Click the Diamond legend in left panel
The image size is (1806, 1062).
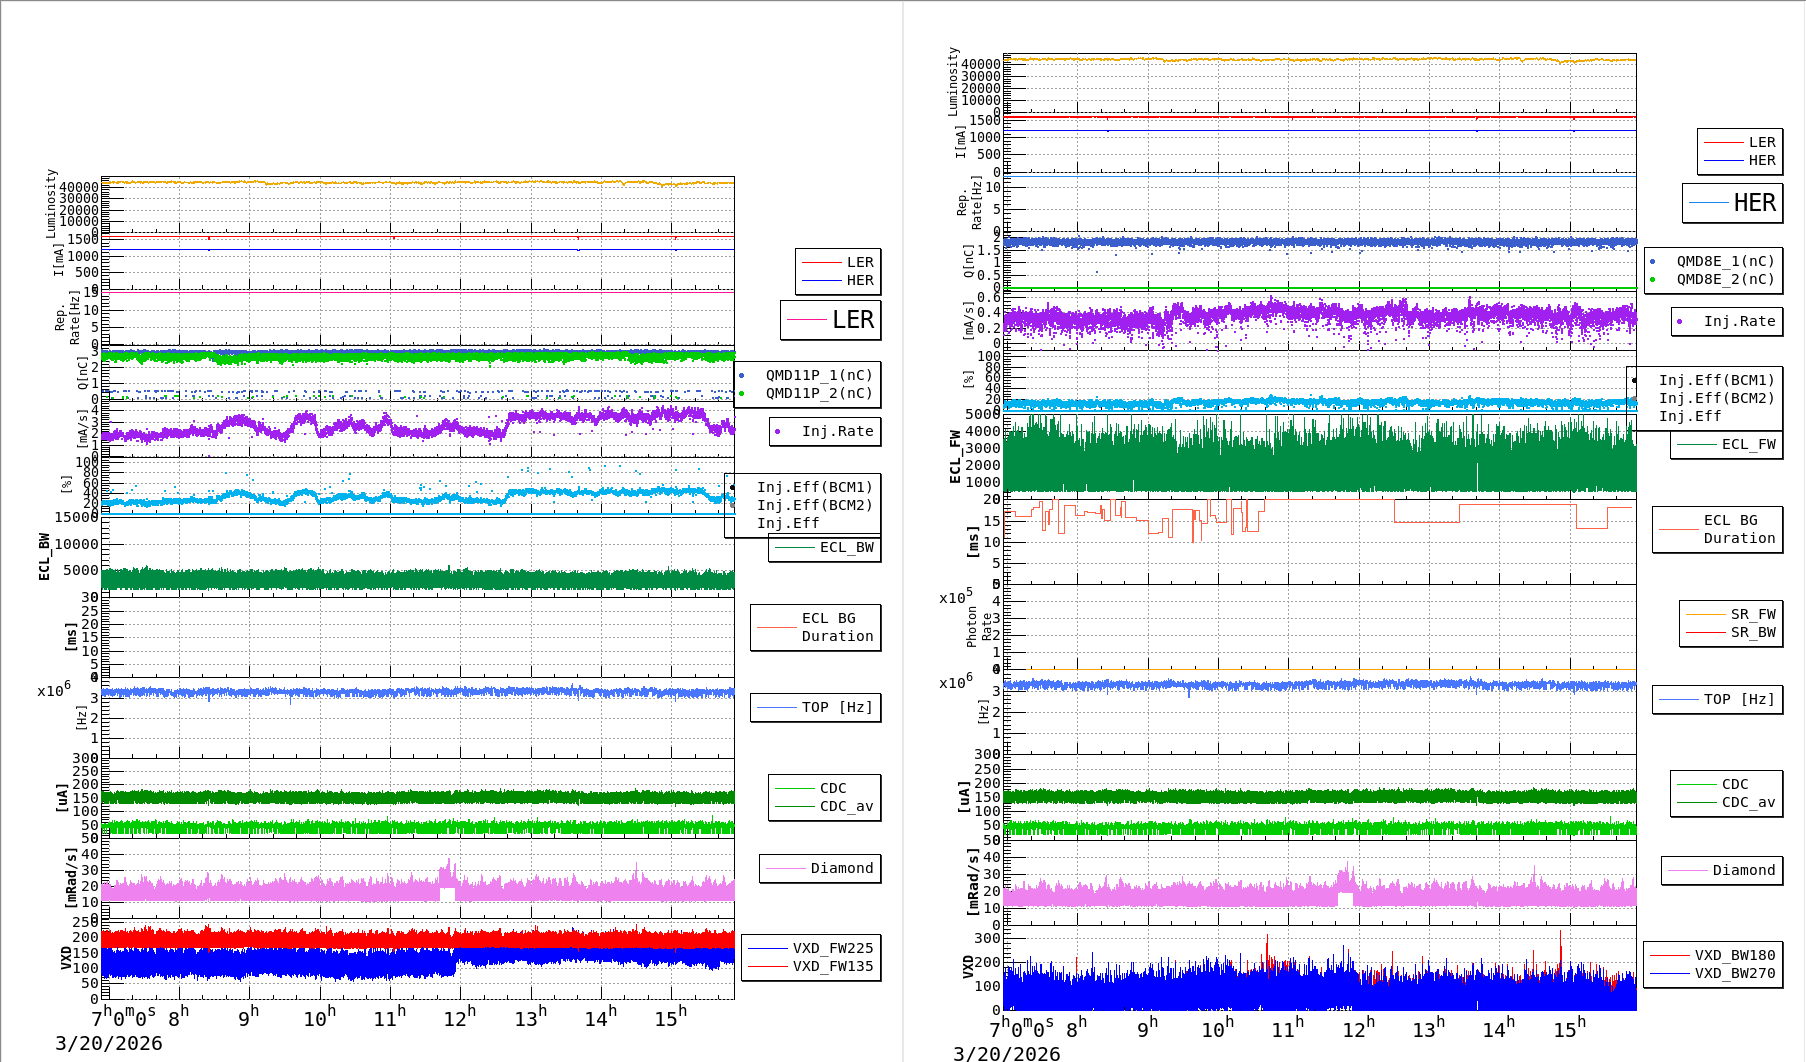pos(841,868)
